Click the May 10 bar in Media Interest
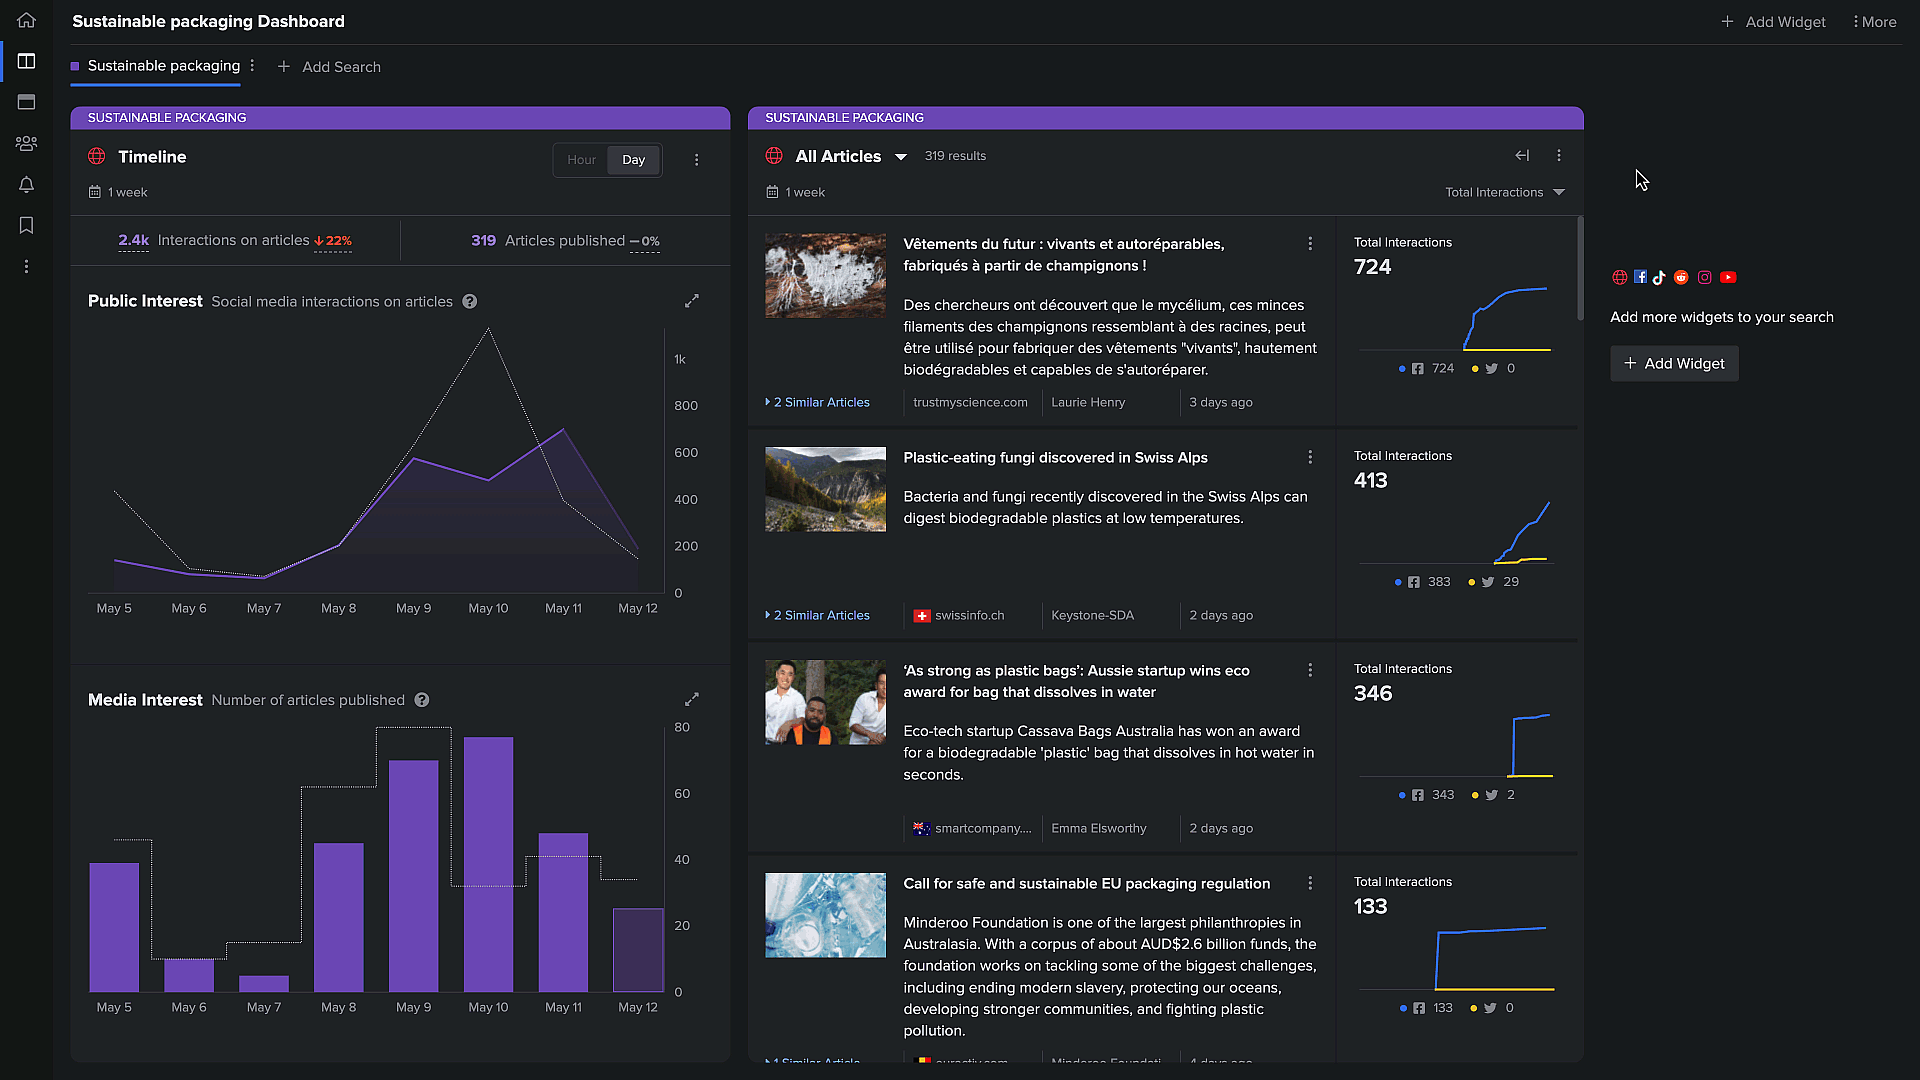The width and height of the screenshot is (1920, 1080). click(x=488, y=864)
